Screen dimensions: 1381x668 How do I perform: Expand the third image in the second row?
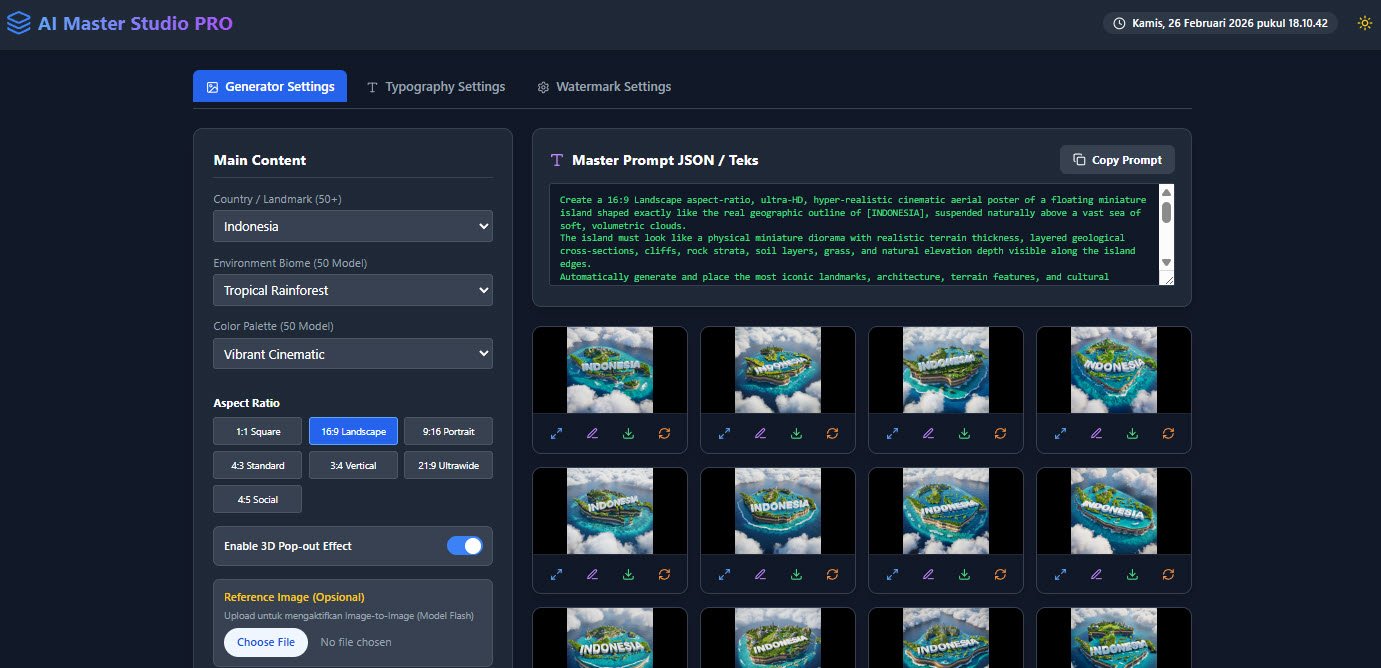pos(893,574)
